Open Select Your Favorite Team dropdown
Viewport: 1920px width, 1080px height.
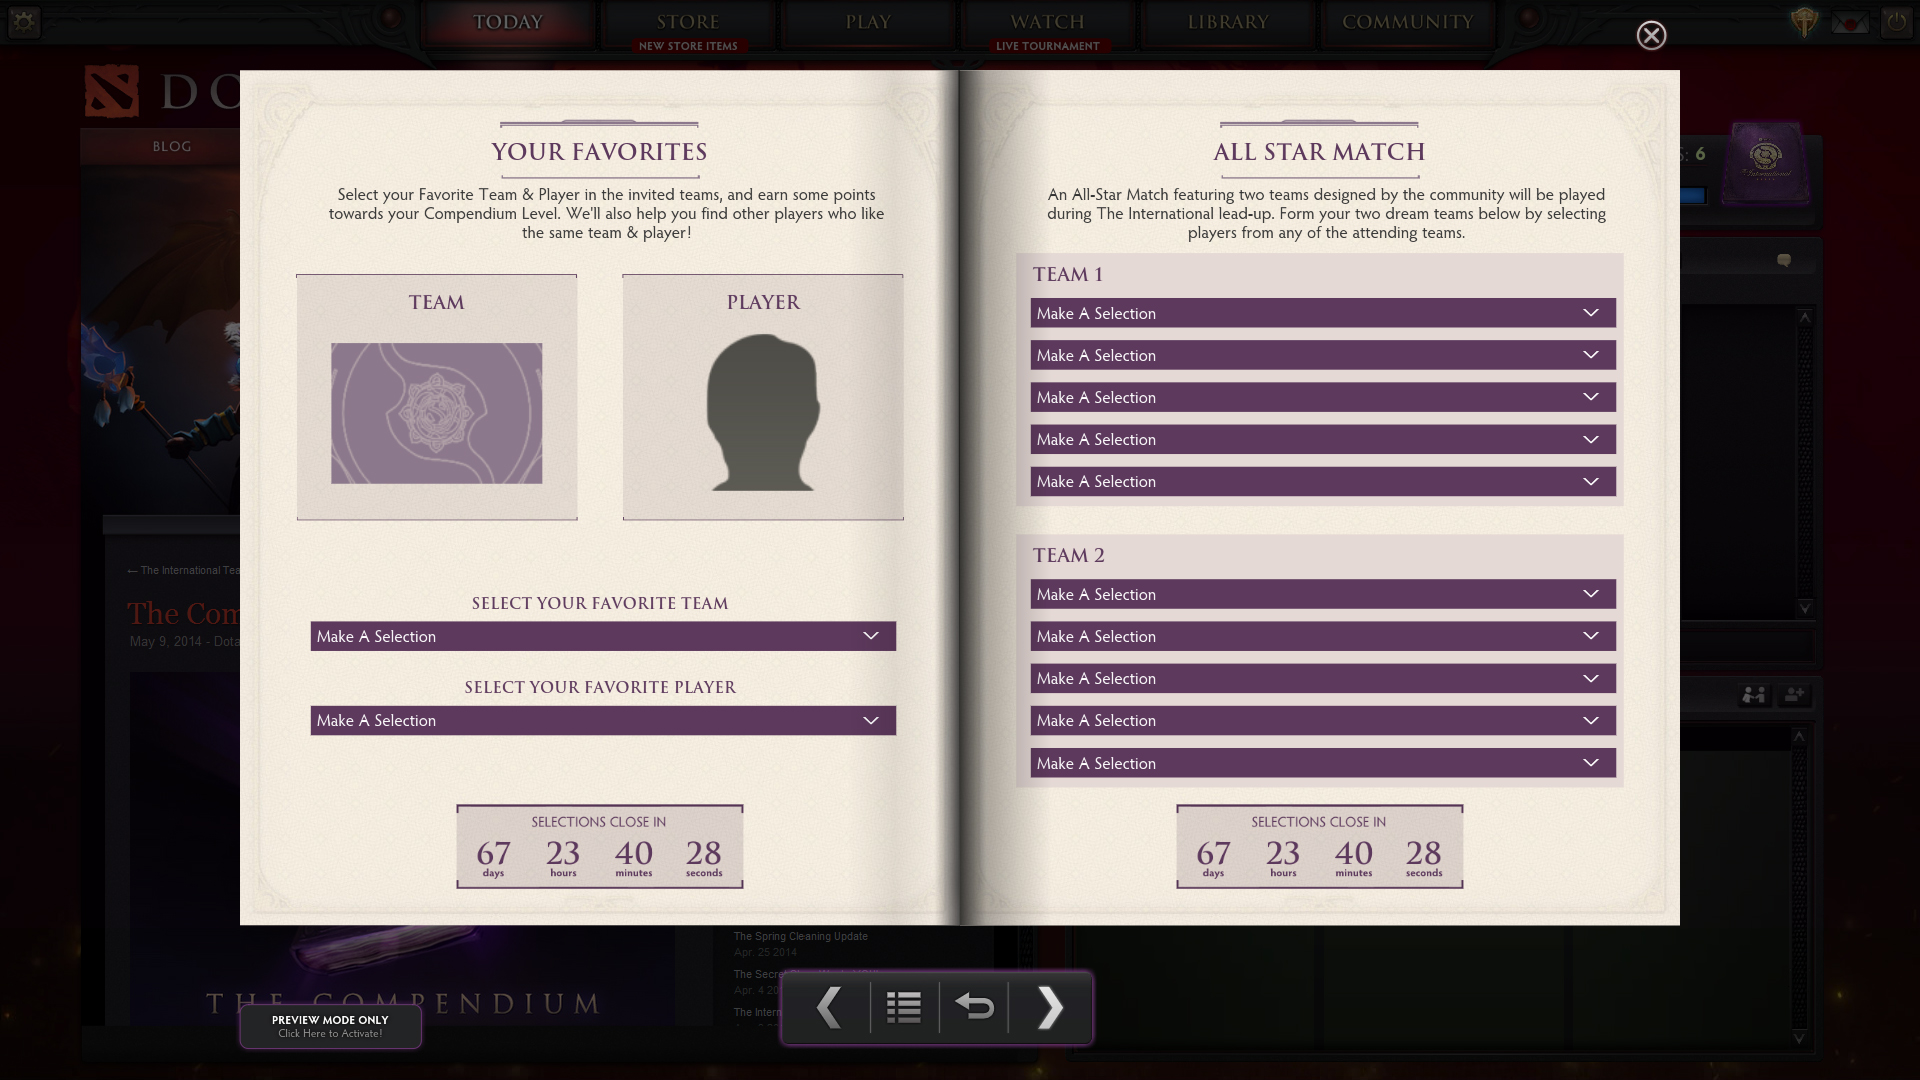point(600,636)
